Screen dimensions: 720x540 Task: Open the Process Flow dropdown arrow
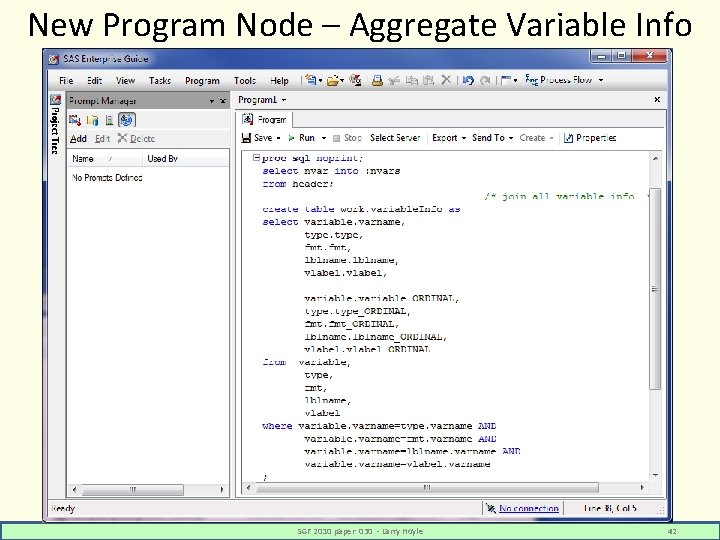click(x=601, y=80)
